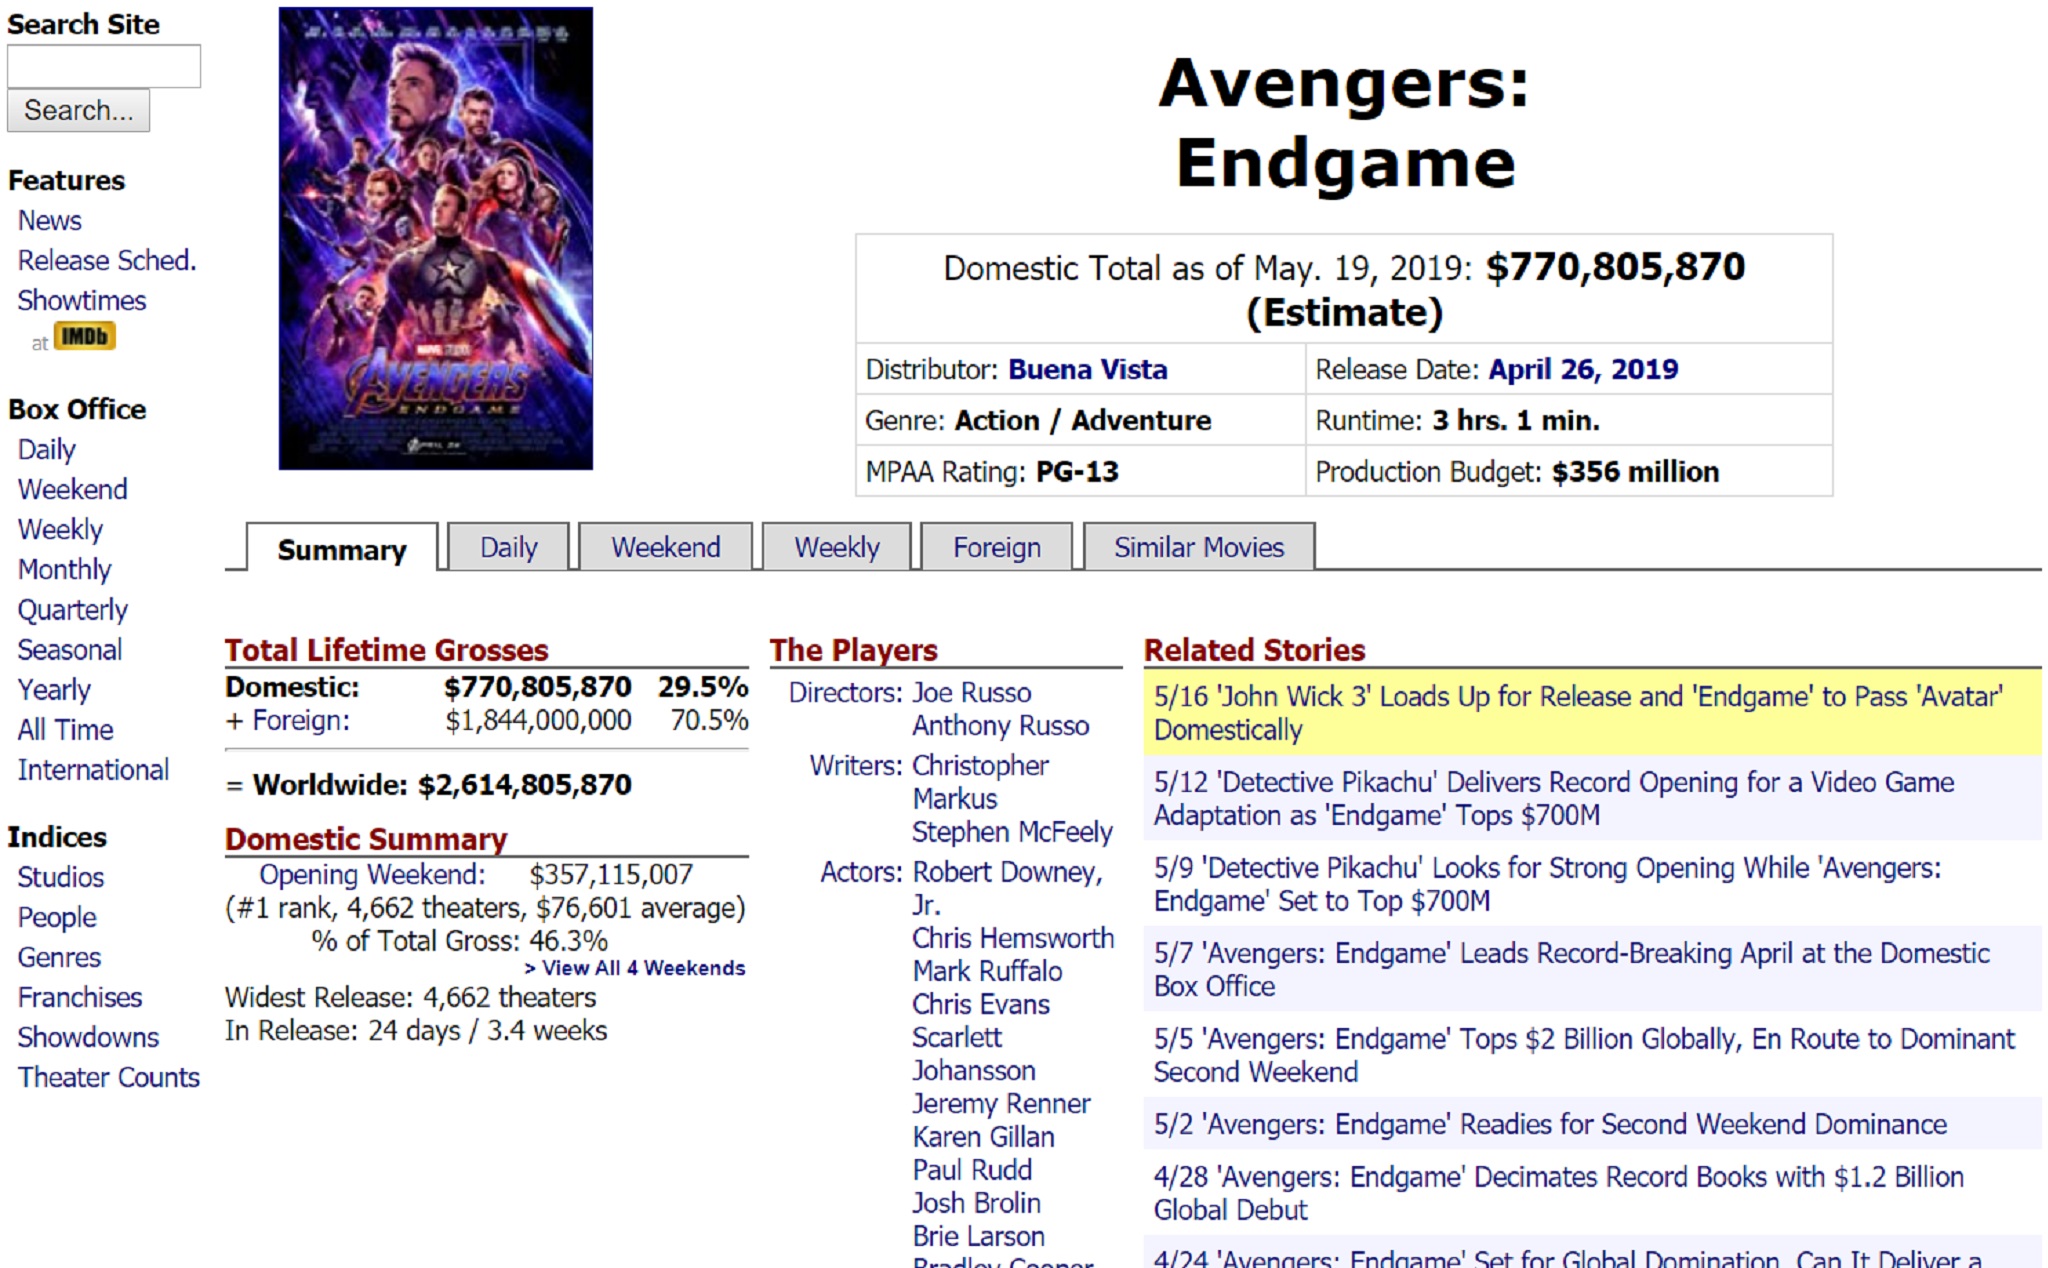Open writer Christopher Markus's page
2048x1268 pixels.
(980, 782)
